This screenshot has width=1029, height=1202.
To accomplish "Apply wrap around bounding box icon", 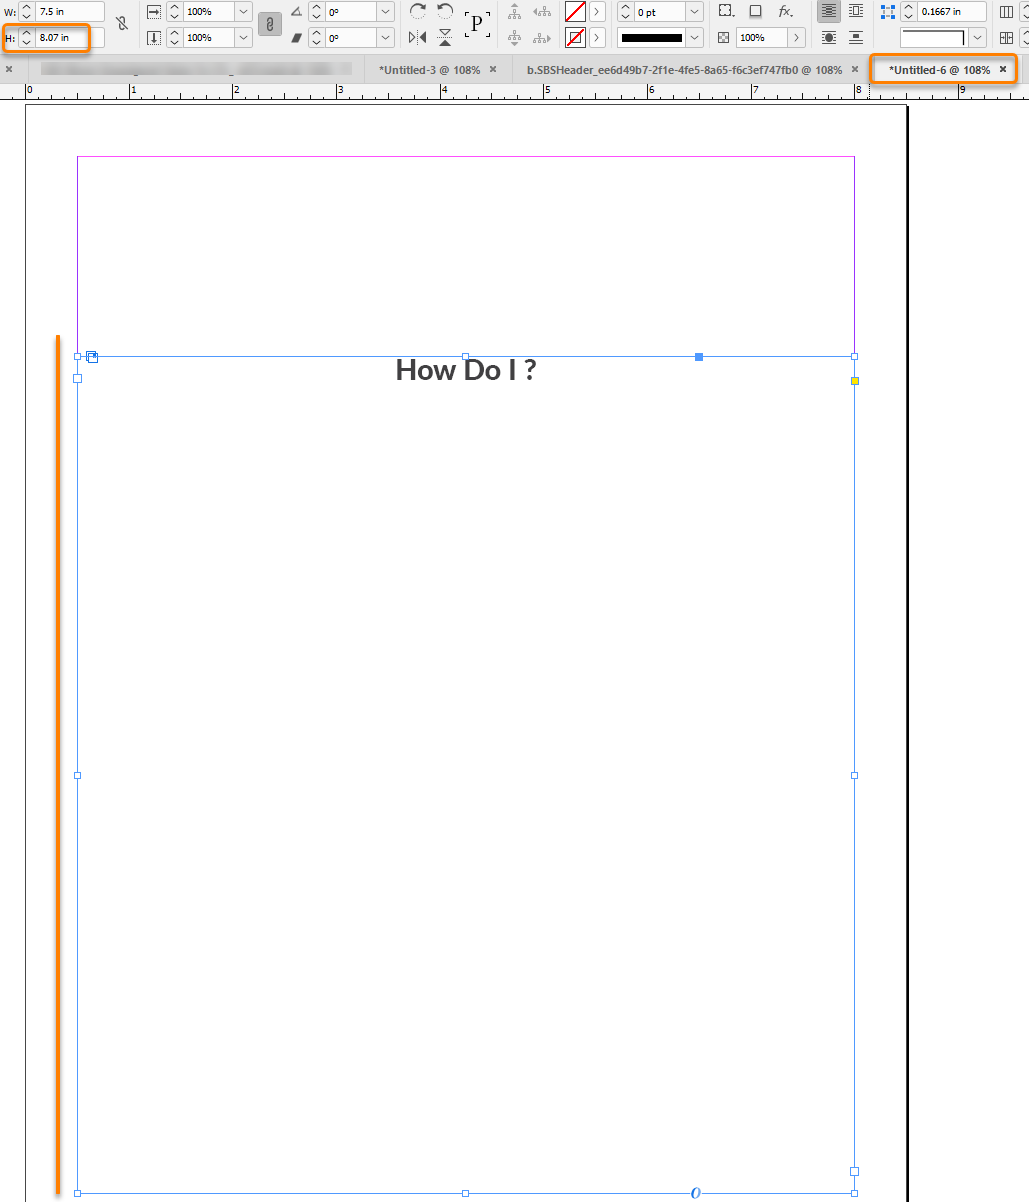I will 857,11.
